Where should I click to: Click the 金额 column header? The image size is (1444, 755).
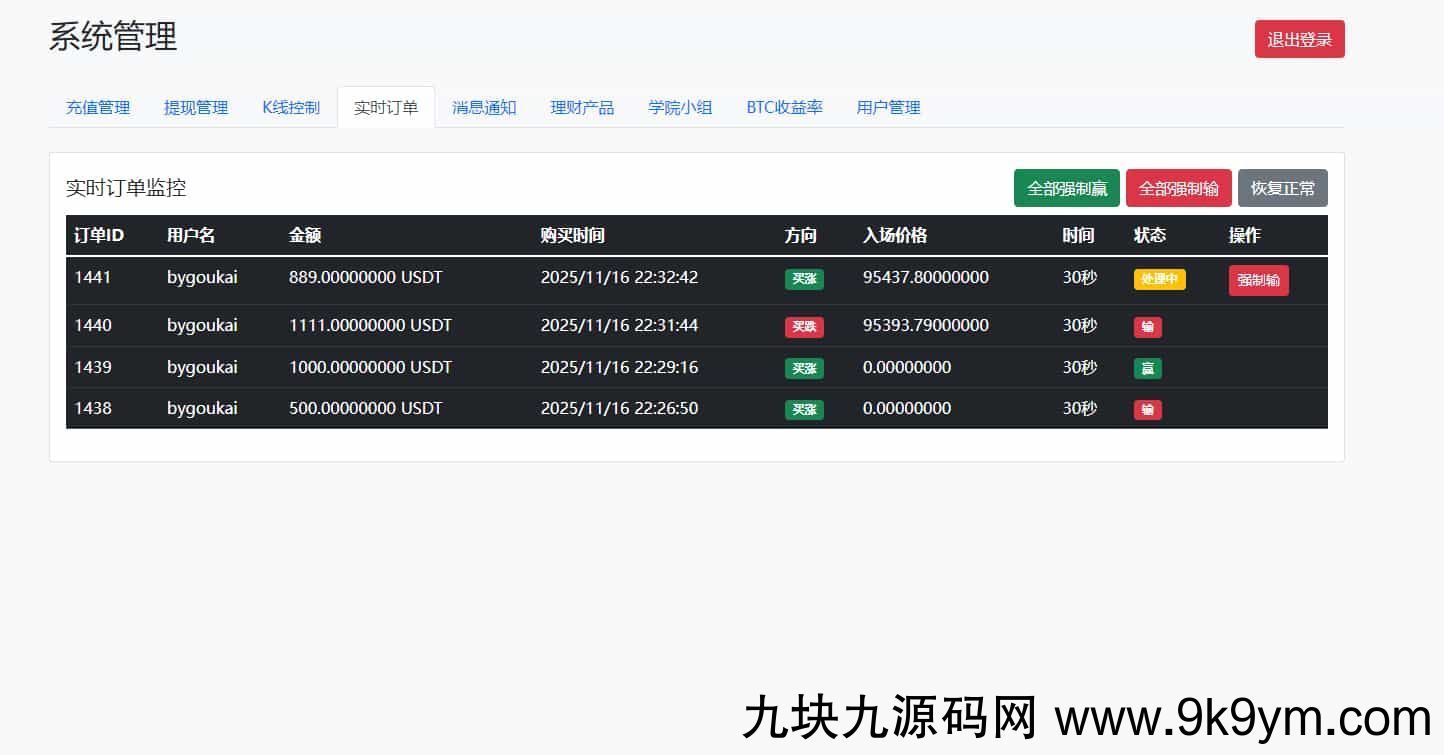pyautogui.click(x=305, y=235)
